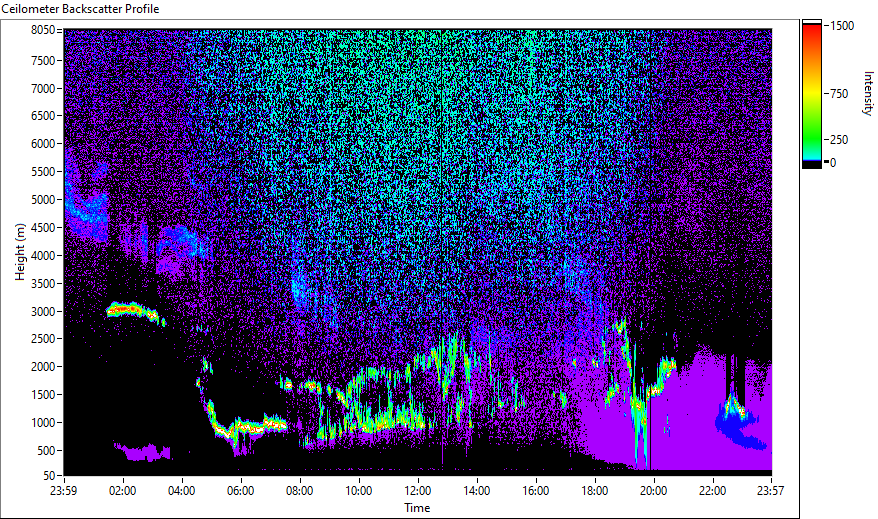Click the 7500 height axis value
Image resolution: width=878 pixels, height=519 pixels.
tap(43, 60)
